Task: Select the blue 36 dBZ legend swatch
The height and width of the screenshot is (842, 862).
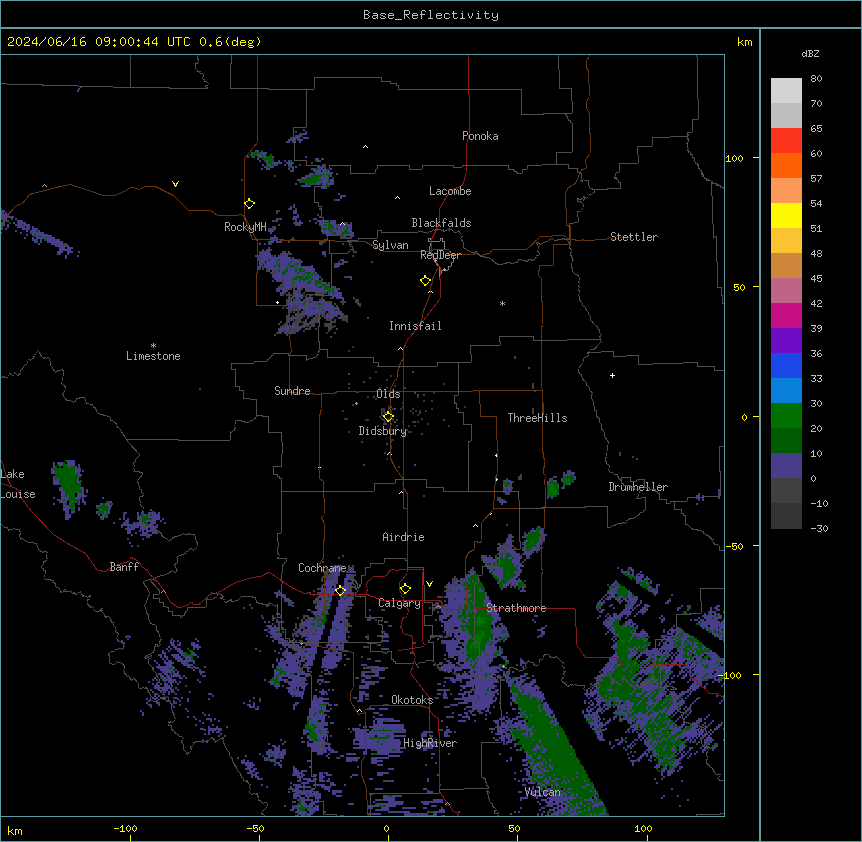Action: tap(786, 365)
